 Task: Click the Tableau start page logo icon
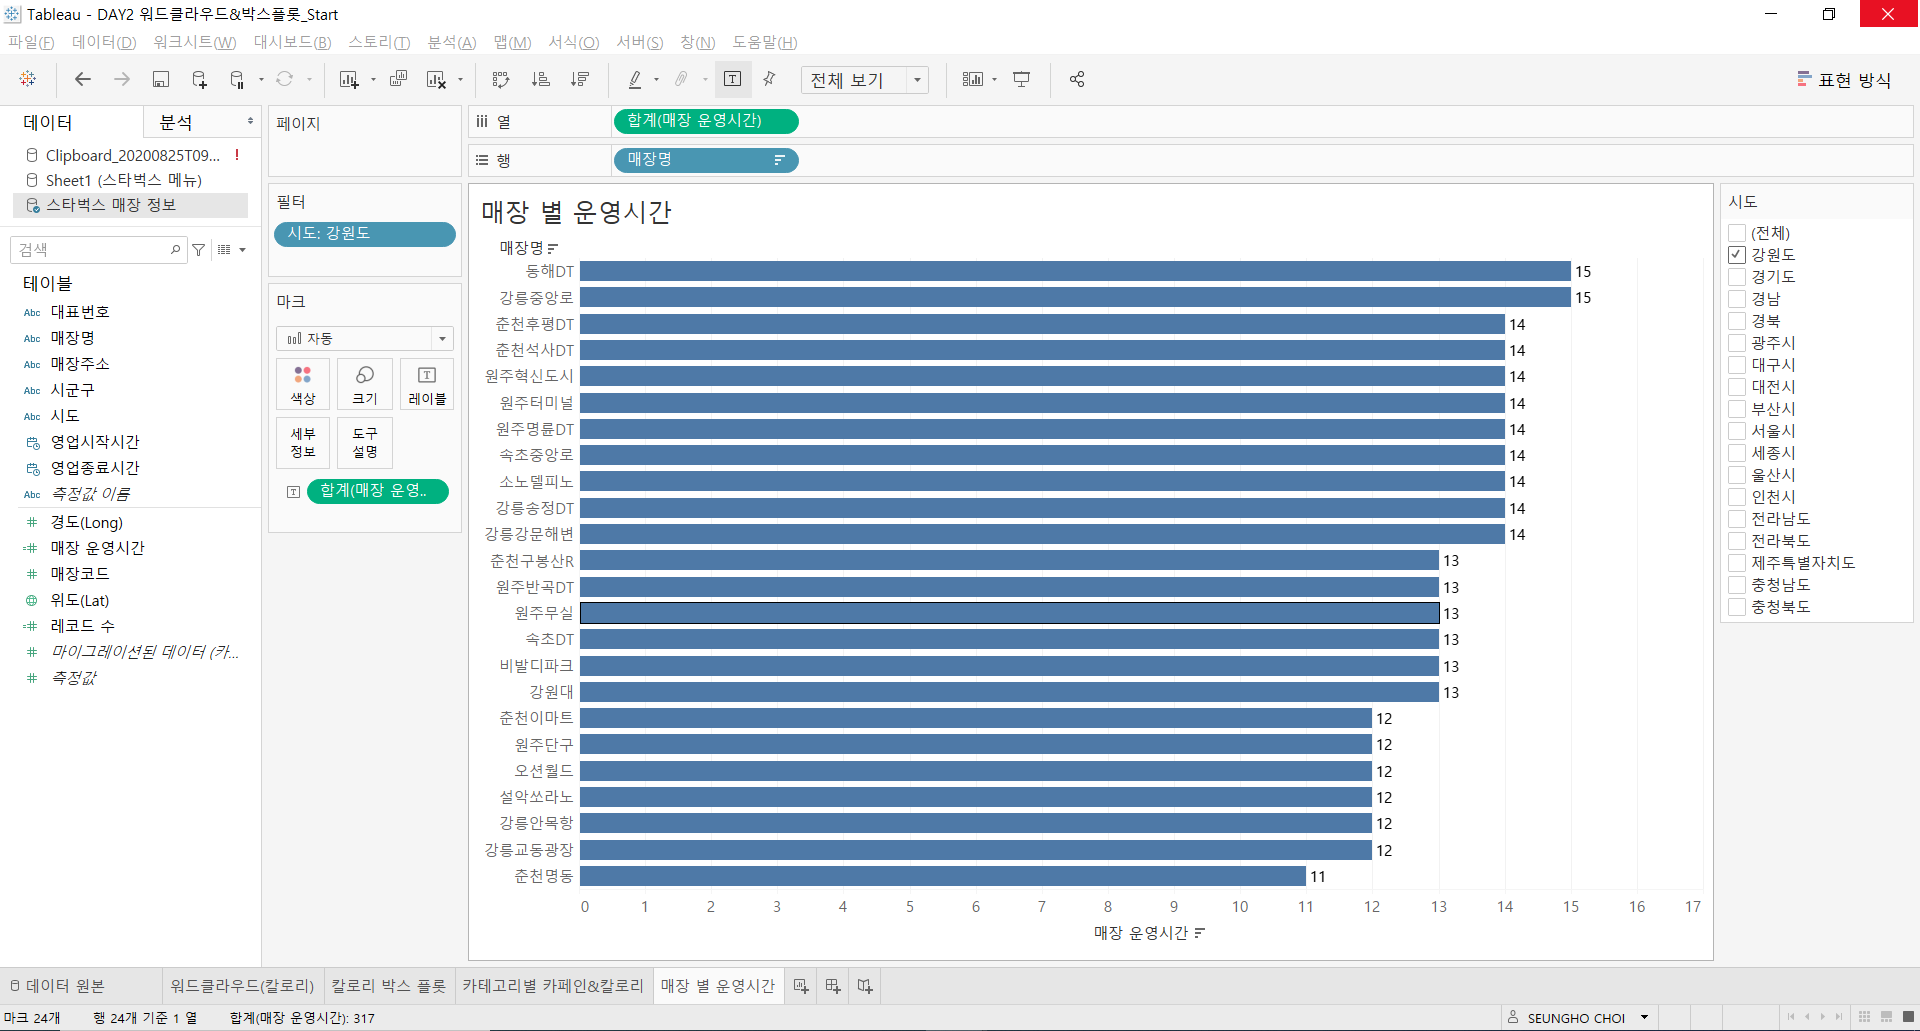click(x=28, y=79)
